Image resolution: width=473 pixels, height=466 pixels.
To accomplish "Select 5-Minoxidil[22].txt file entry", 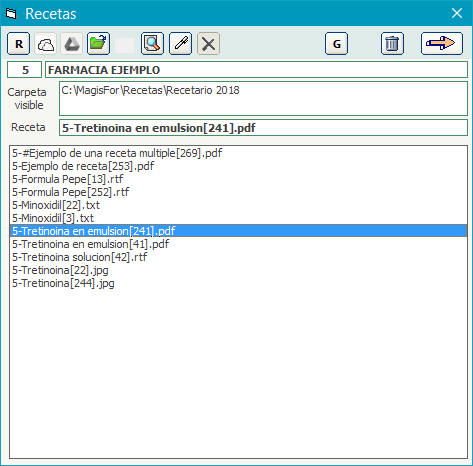I will pos(56,205).
